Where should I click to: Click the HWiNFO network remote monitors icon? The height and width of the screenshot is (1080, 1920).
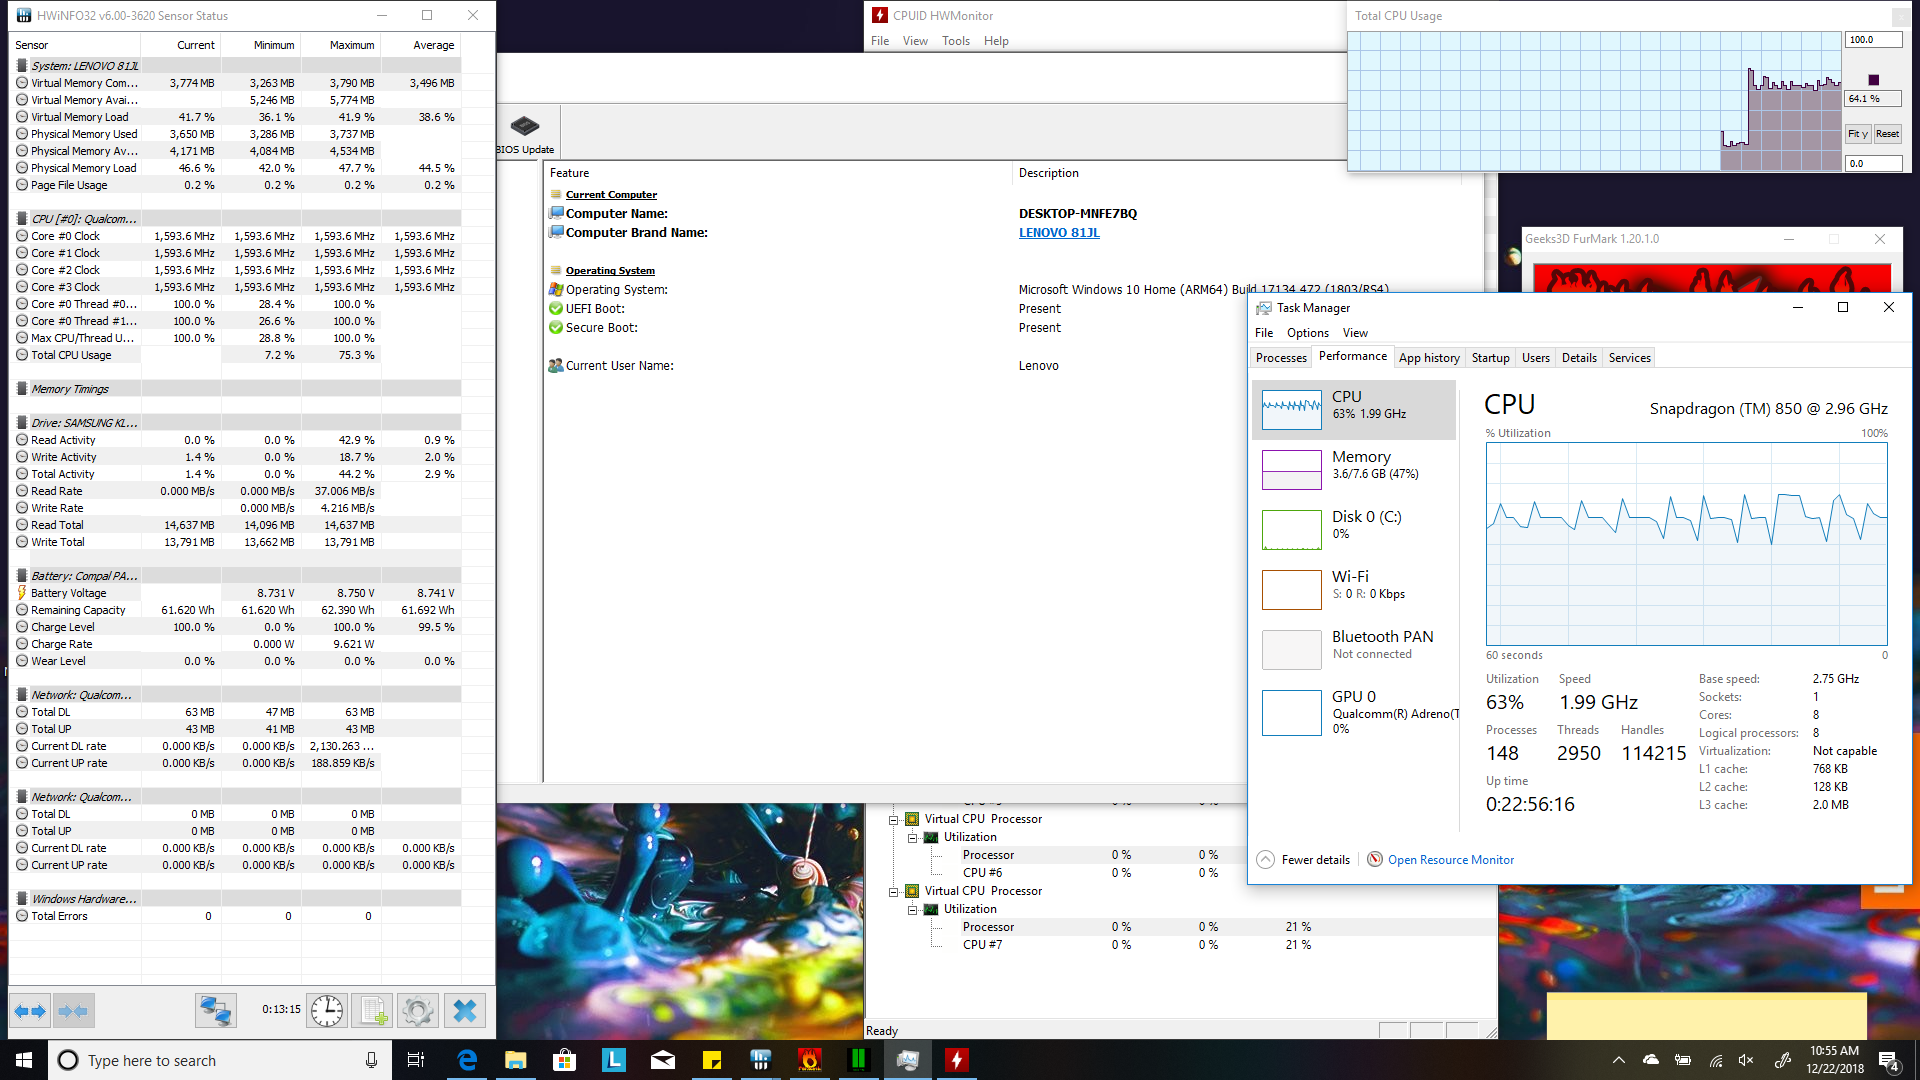coord(215,1011)
